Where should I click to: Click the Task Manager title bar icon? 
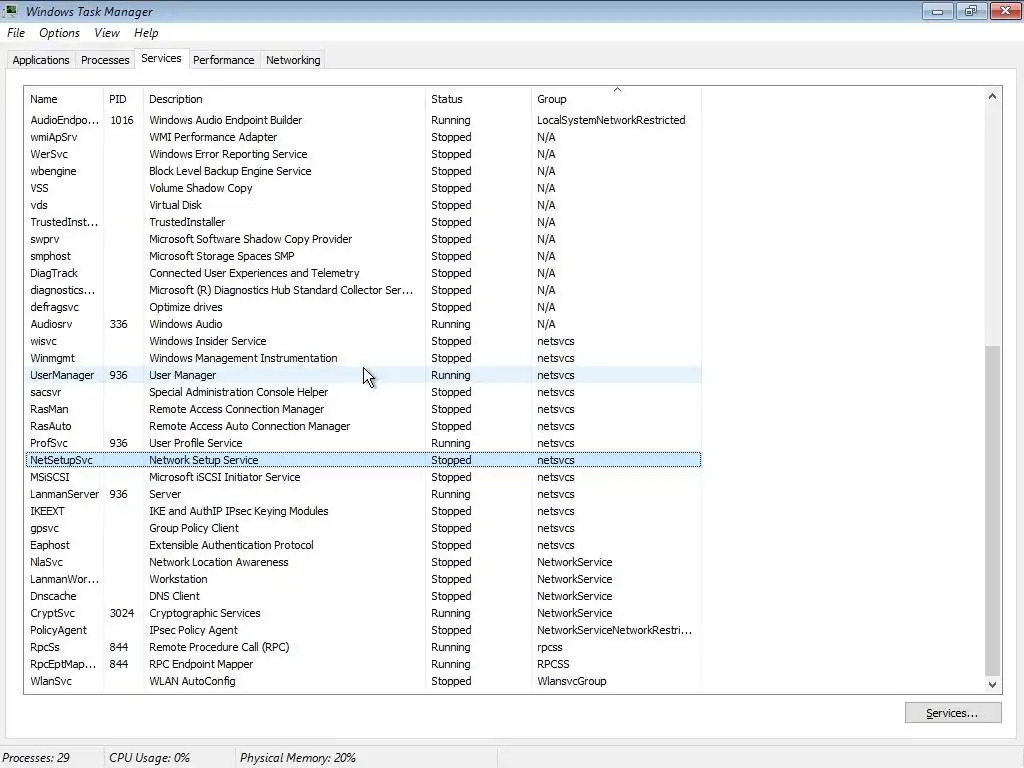pos(10,11)
